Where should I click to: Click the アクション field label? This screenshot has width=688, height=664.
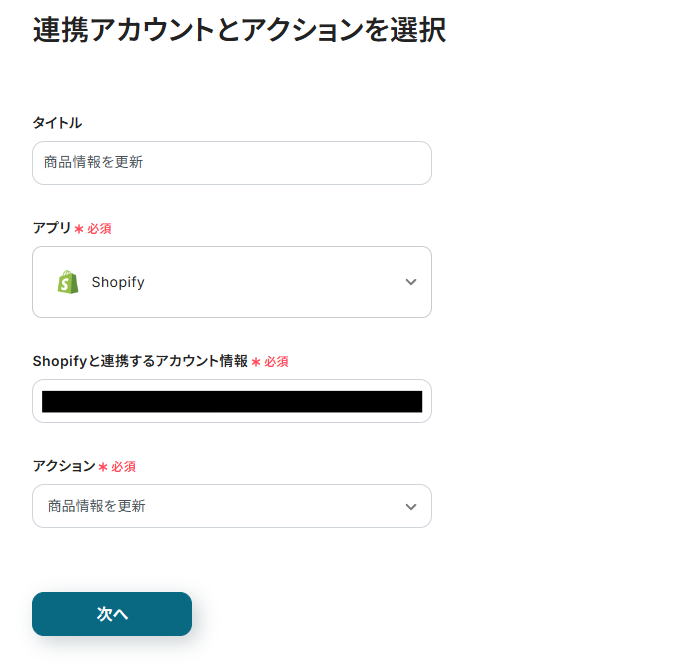click(x=64, y=466)
